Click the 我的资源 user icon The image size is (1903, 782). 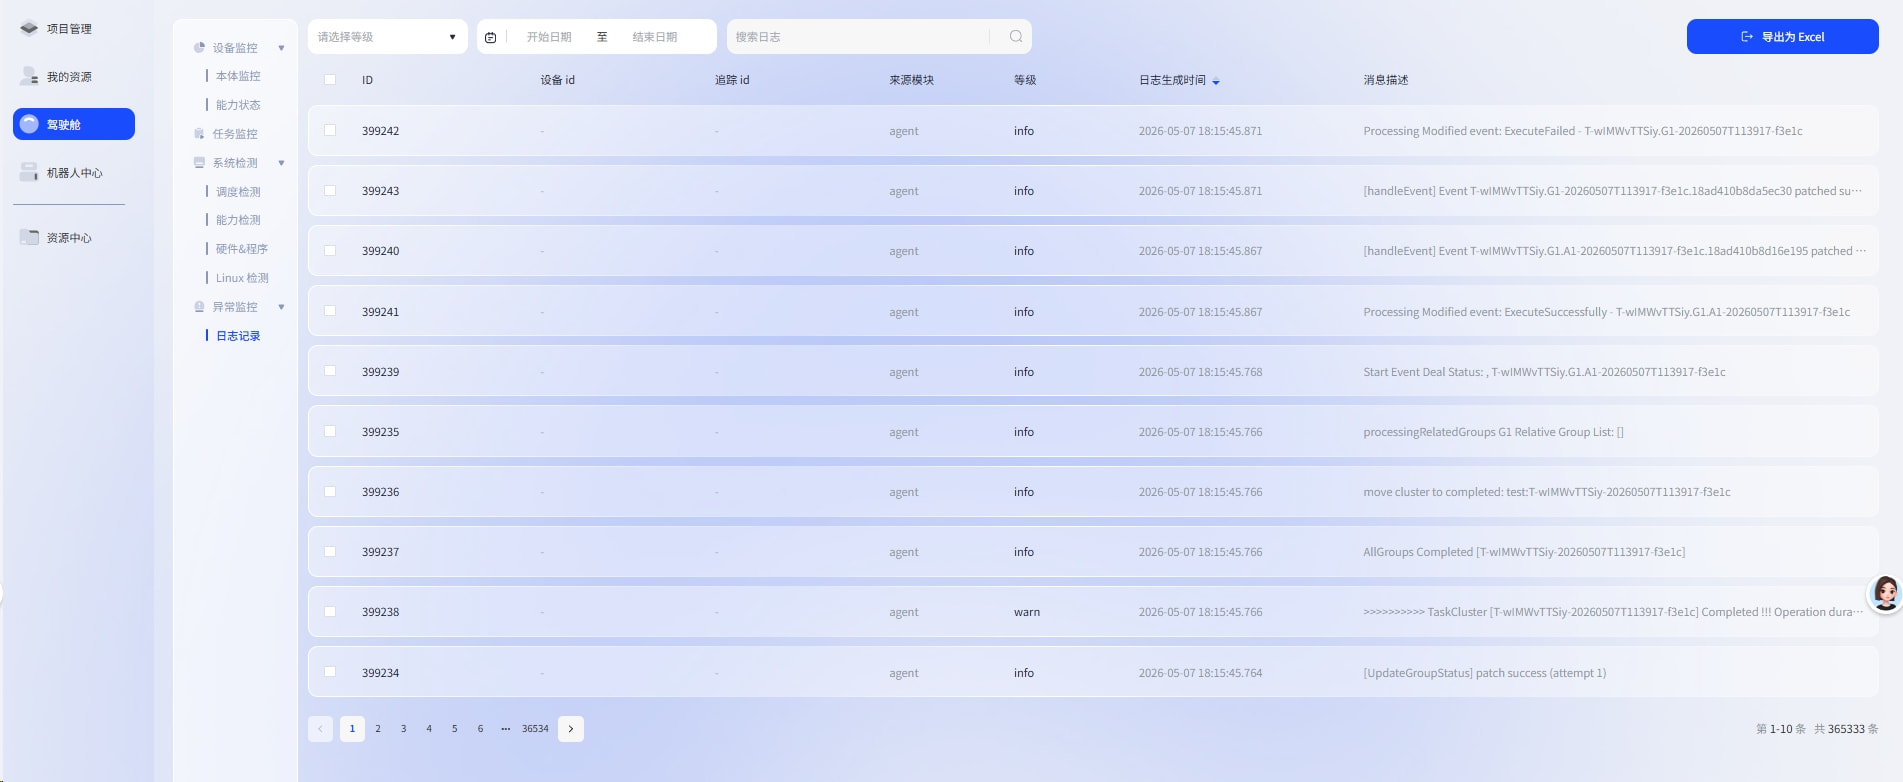tap(29, 76)
